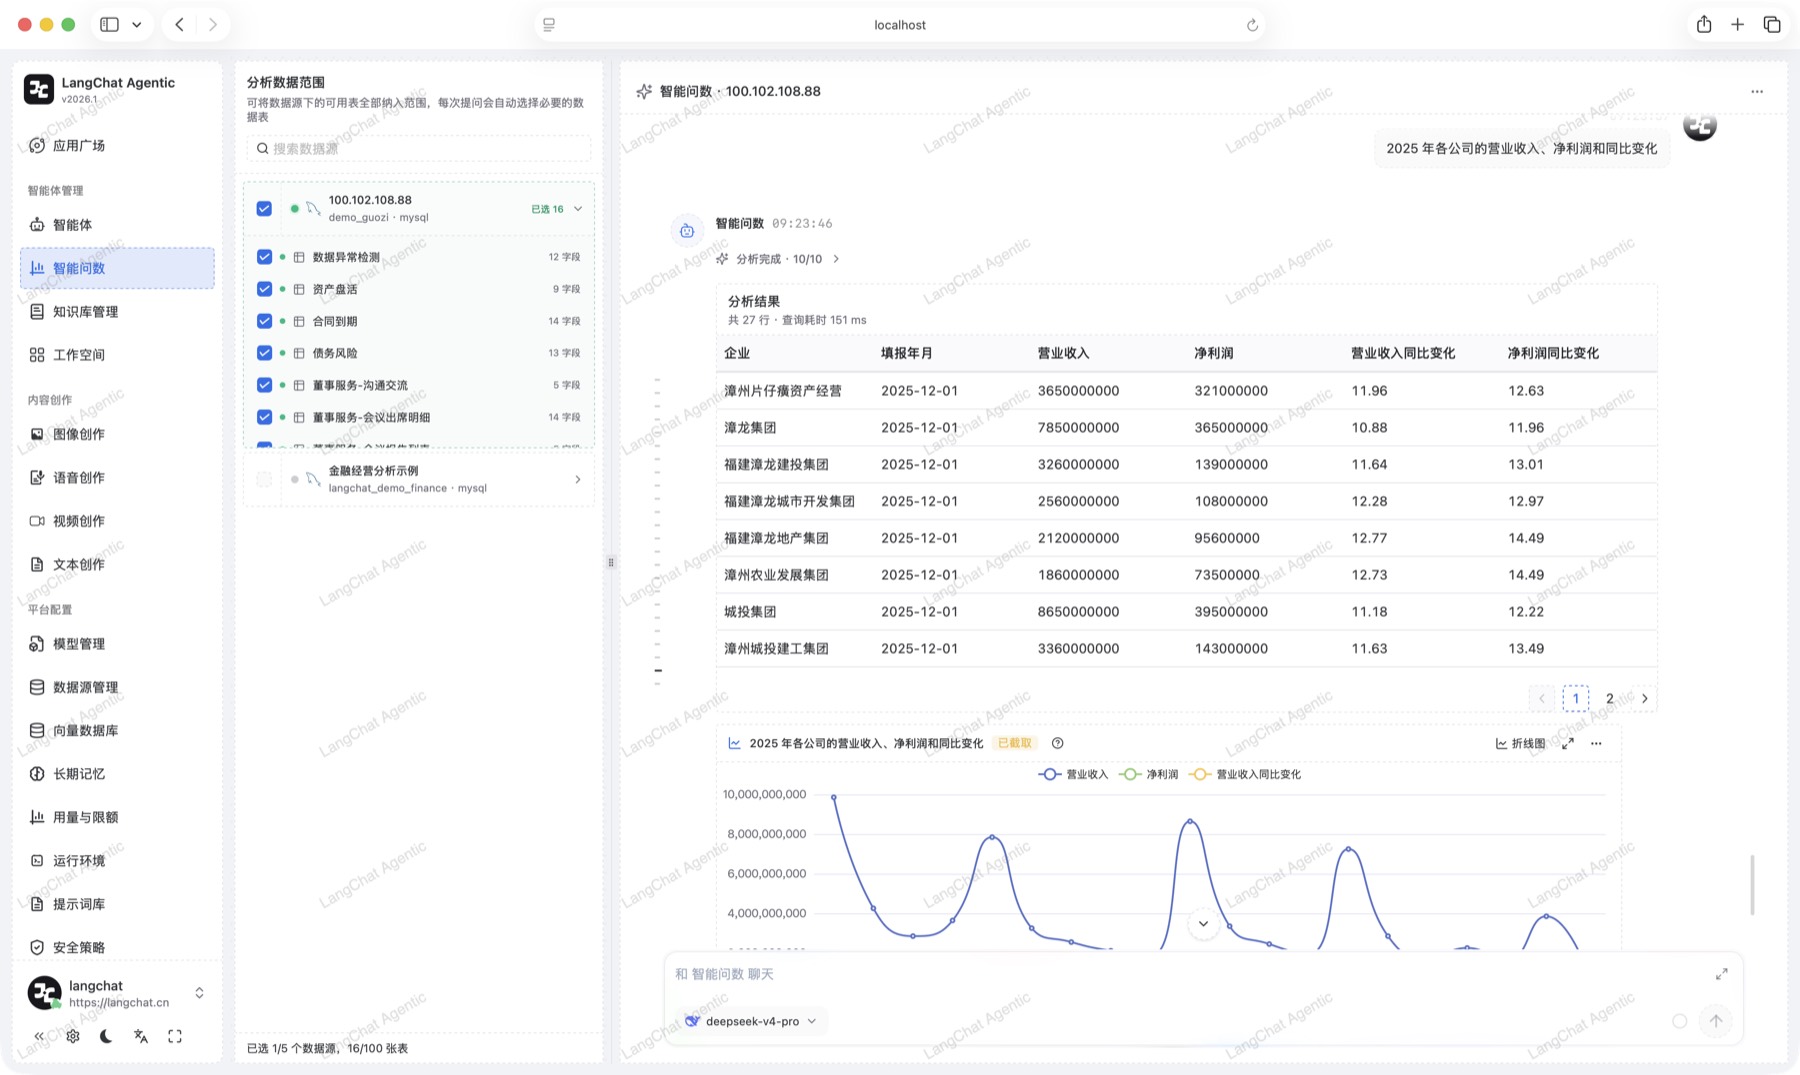Viewport: 1800px width, 1075px height.
Task: Open 应用广场 in the sidebar
Action: click(x=117, y=145)
